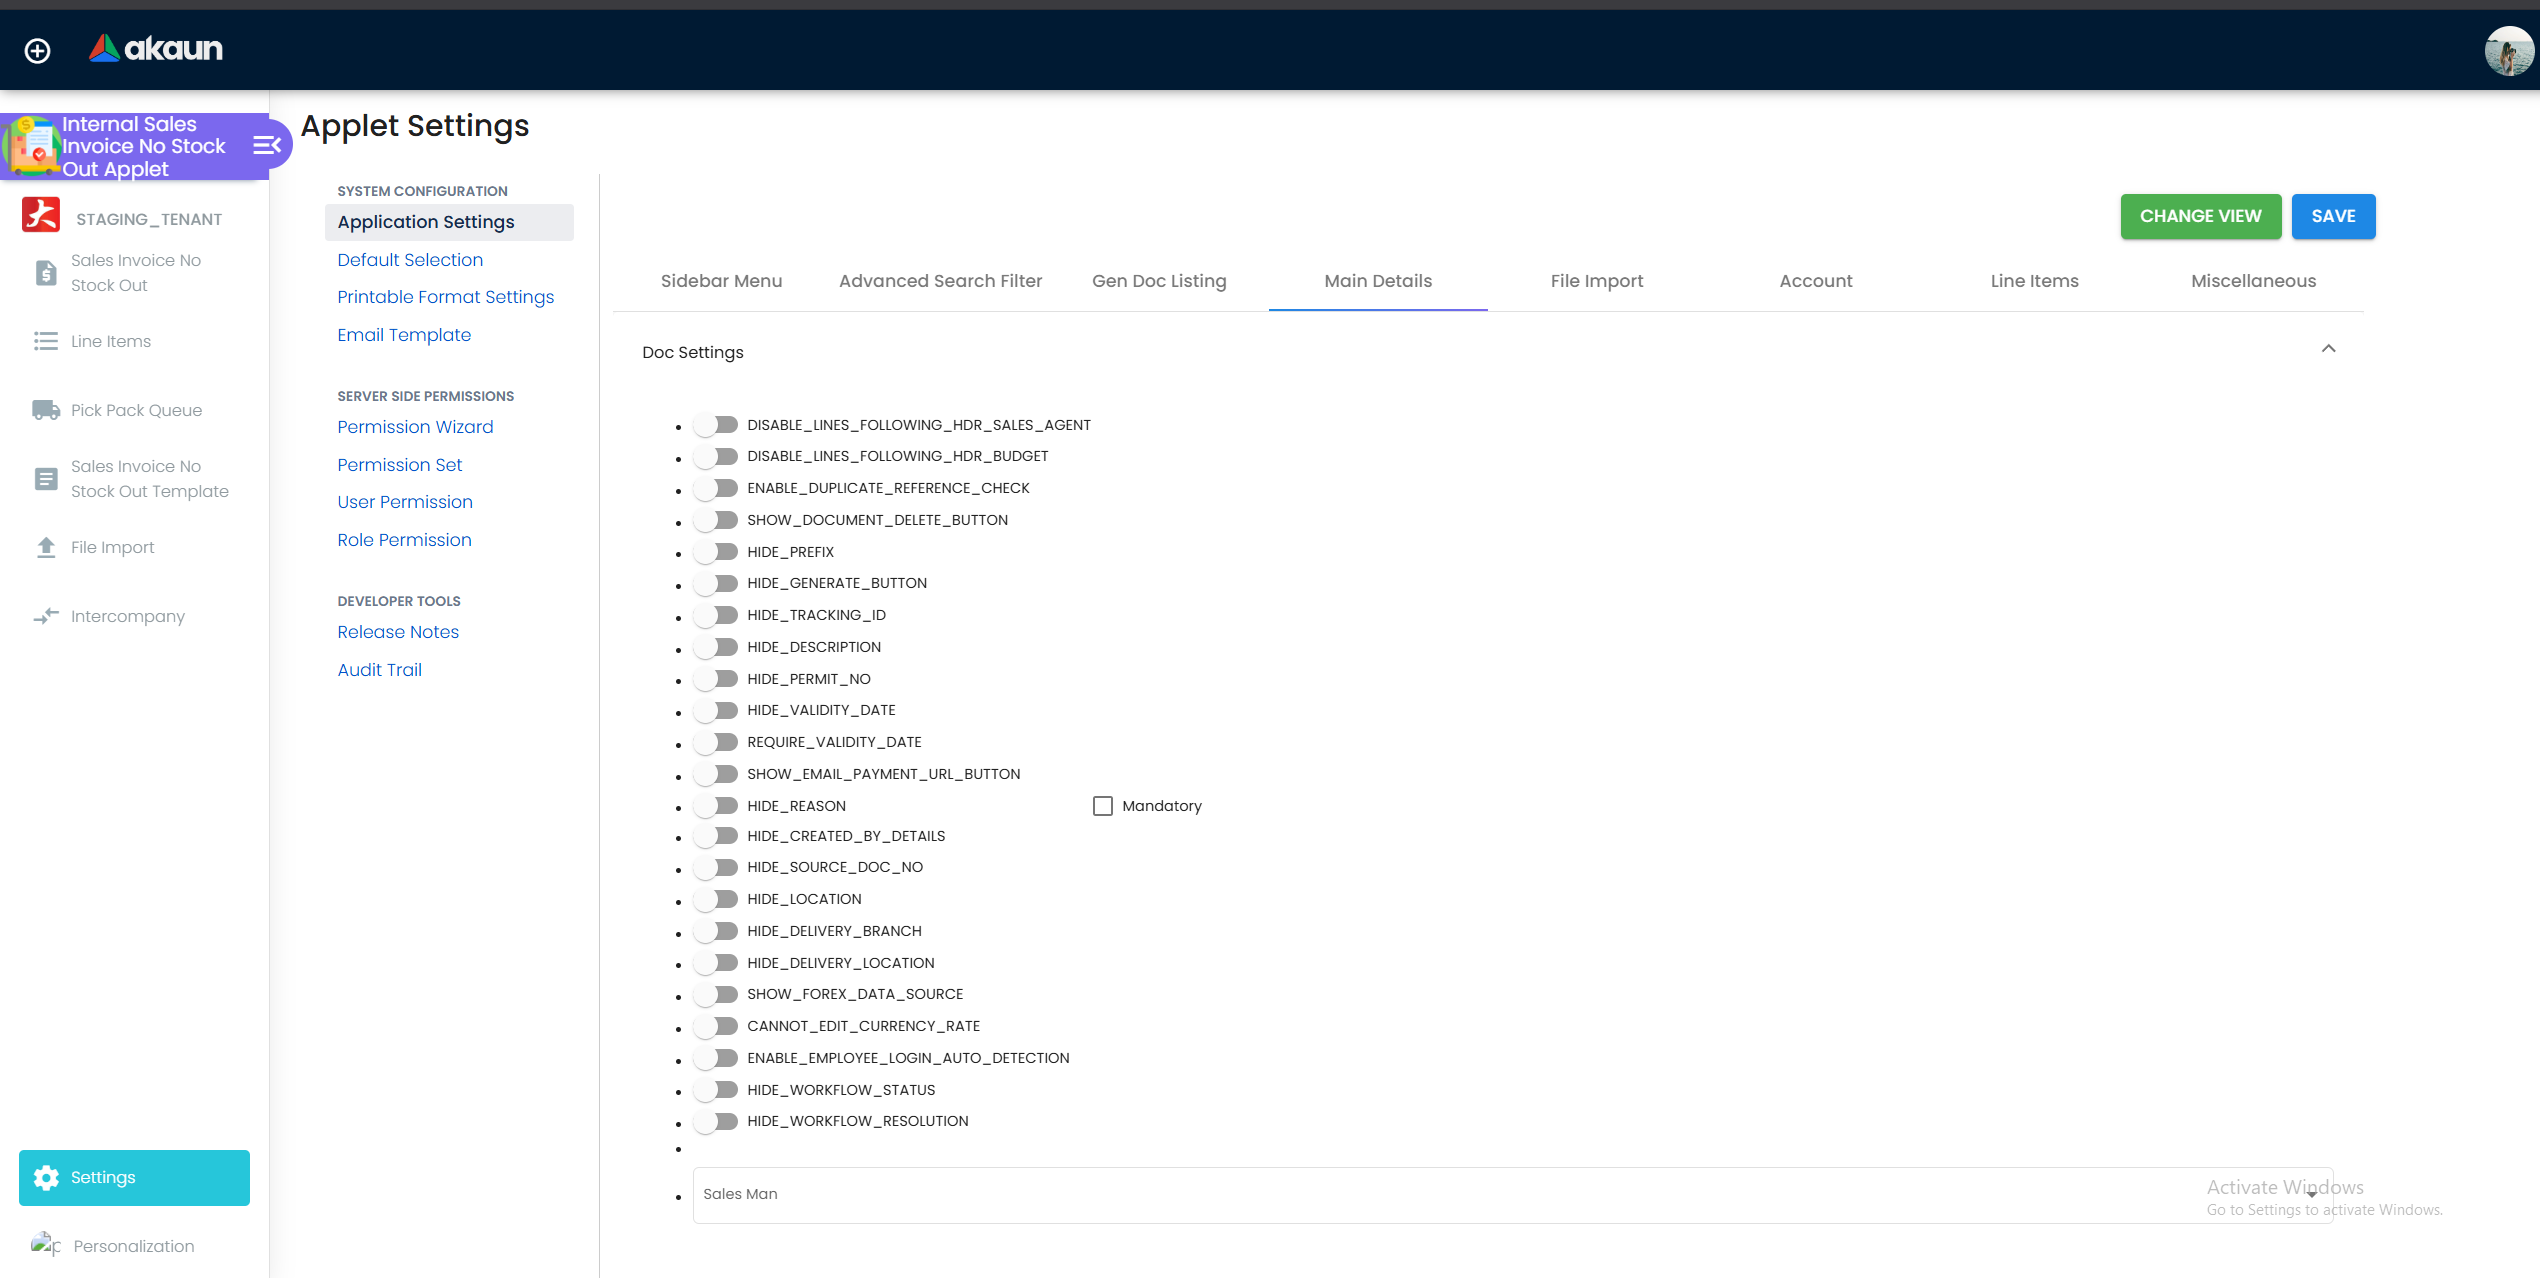This screenshot has height=1278, width=2540.
Task: Open the Audit Trail link
Action: (379, 670)
